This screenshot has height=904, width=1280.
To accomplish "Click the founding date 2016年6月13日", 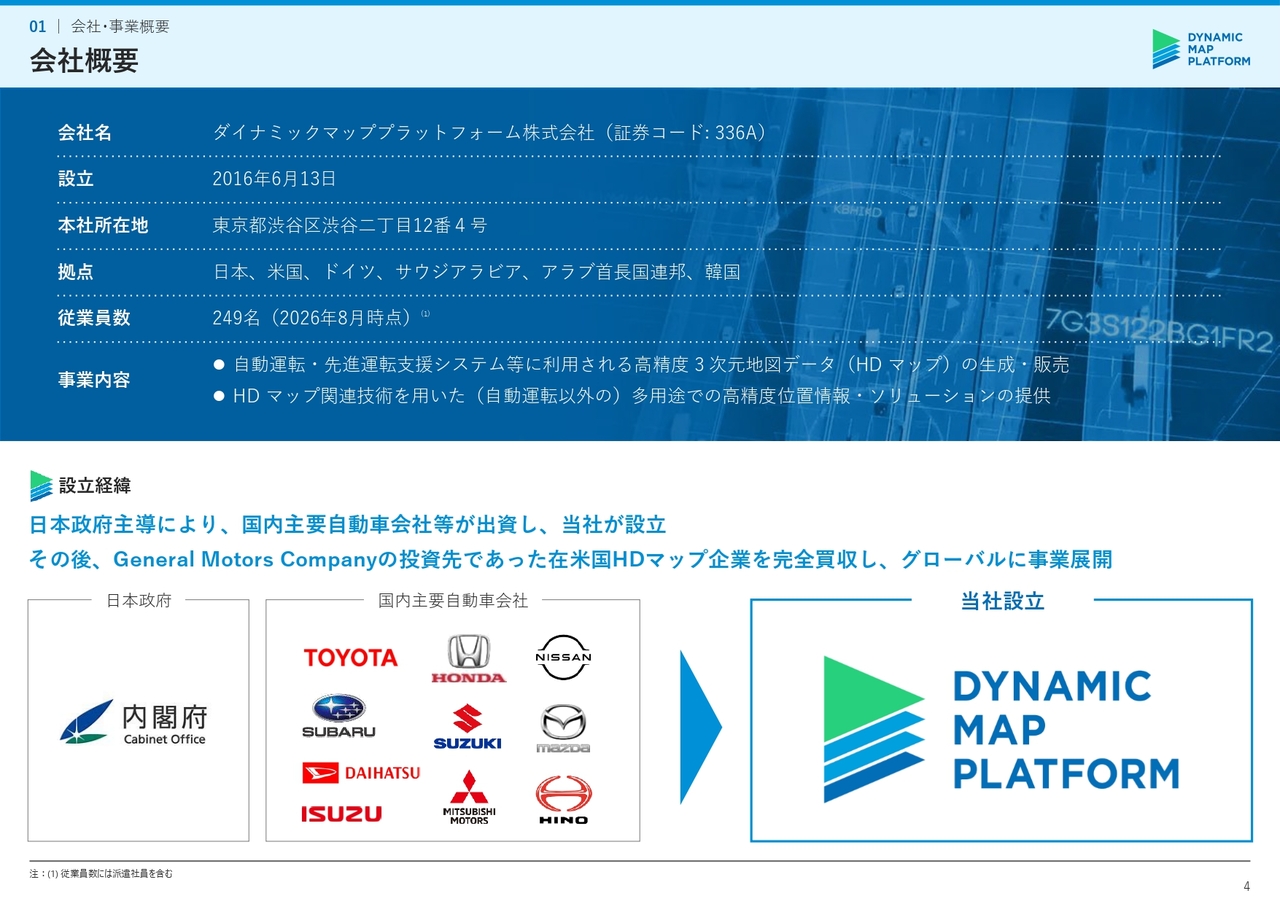I will tap(275, 179).
